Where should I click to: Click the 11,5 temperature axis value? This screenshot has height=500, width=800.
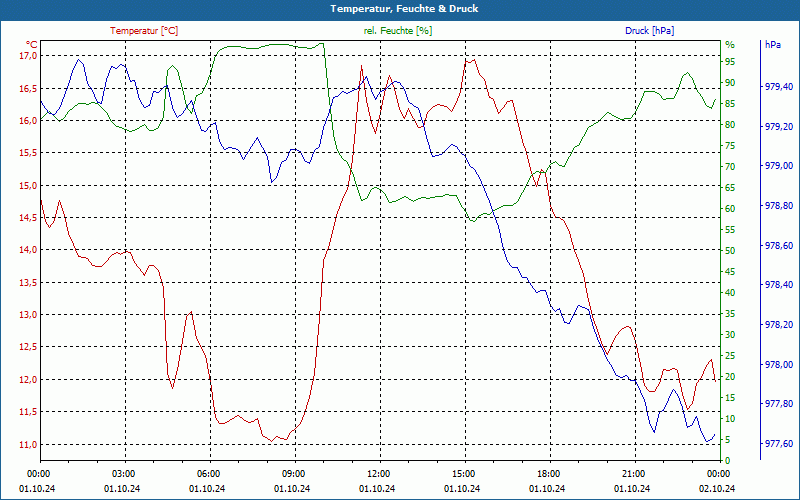click(x=28, y=412)
